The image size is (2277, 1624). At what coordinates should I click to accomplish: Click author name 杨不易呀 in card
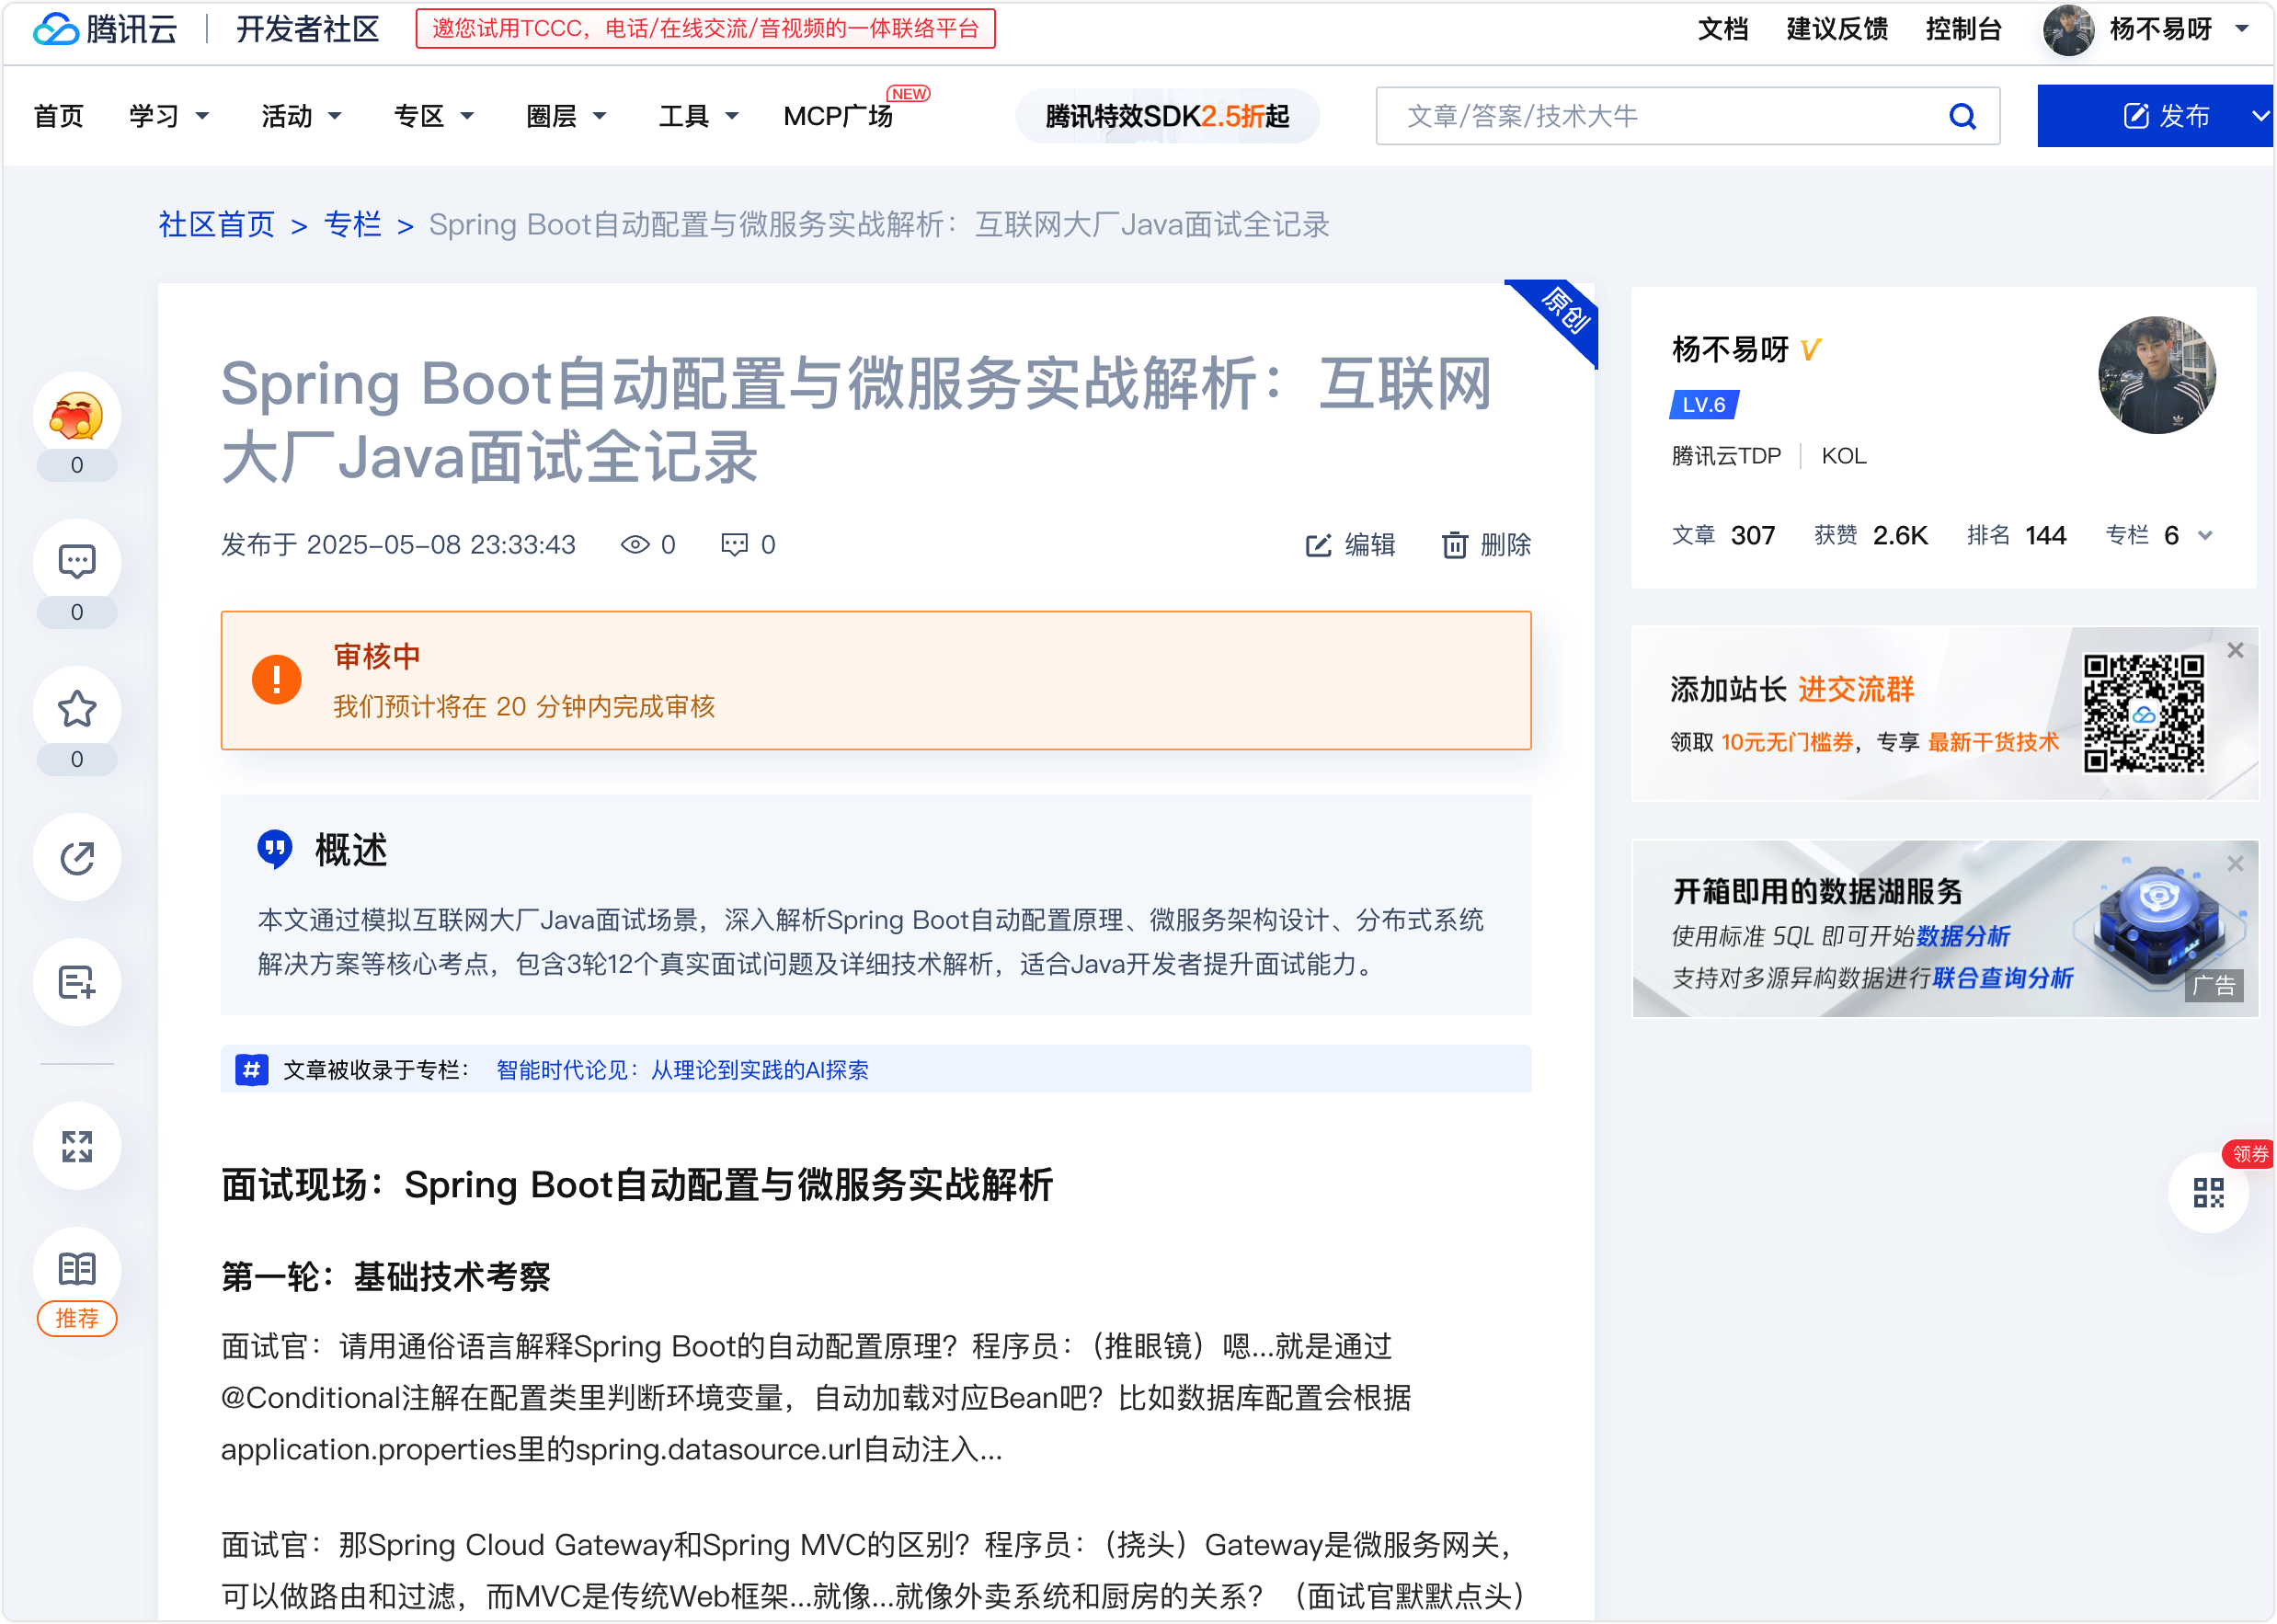[1730, 350]
